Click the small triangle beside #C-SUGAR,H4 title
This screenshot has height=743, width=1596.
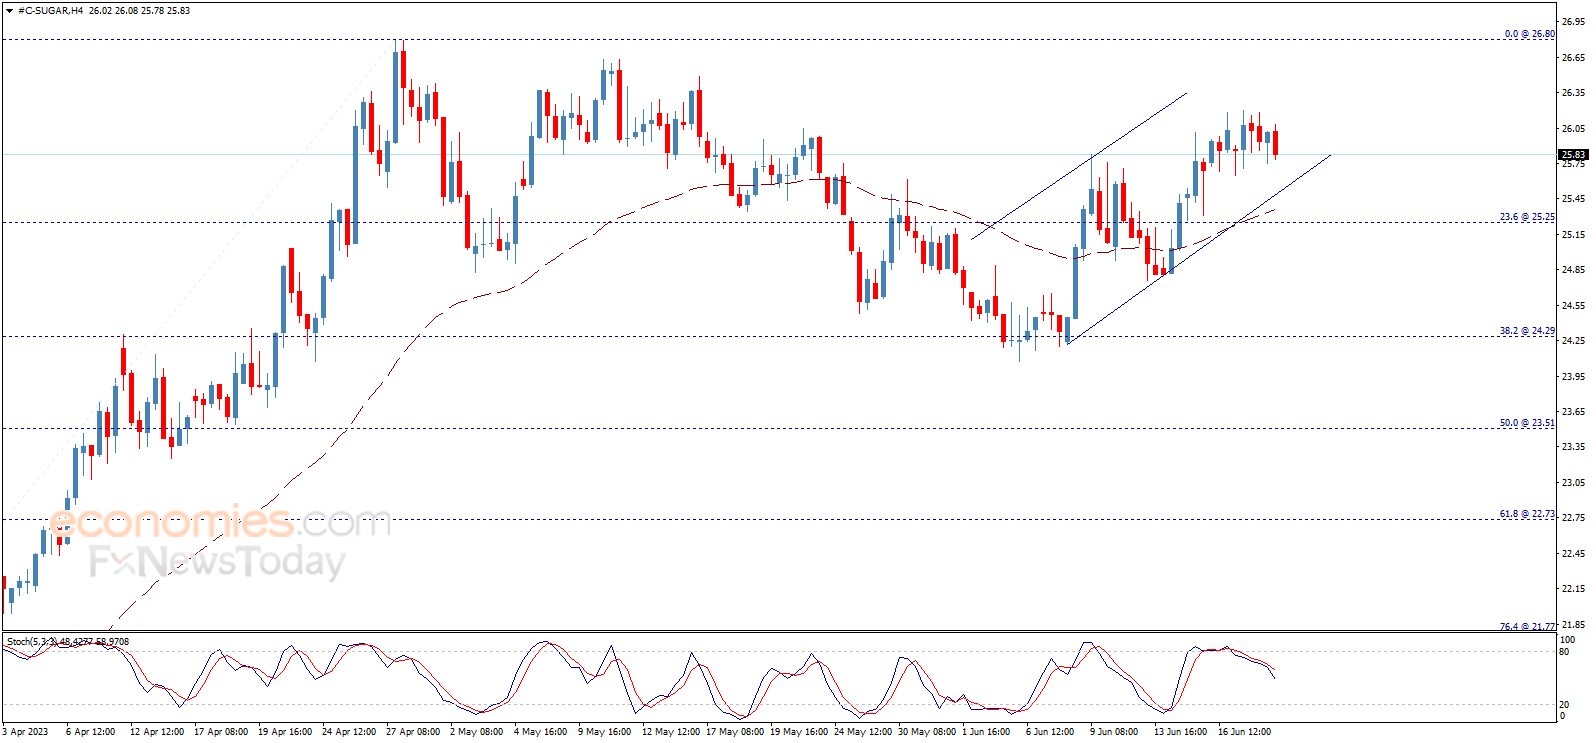click(10, 11)
